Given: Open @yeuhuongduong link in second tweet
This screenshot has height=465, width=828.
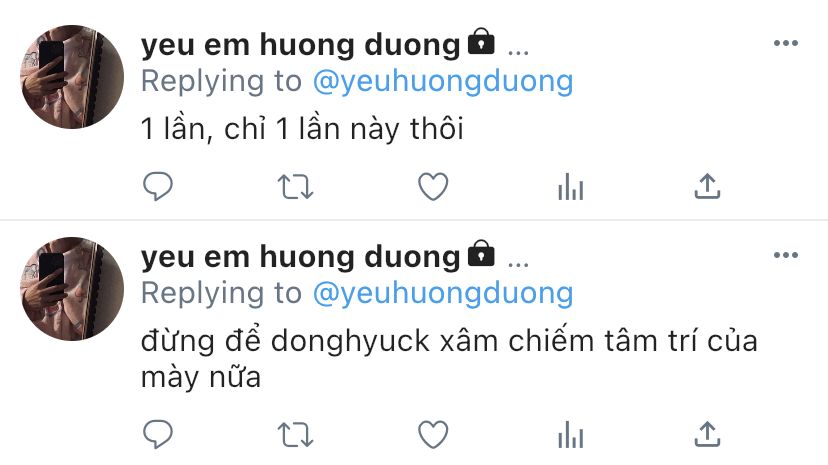Looking at the screenshot, I should click(443, 294).
